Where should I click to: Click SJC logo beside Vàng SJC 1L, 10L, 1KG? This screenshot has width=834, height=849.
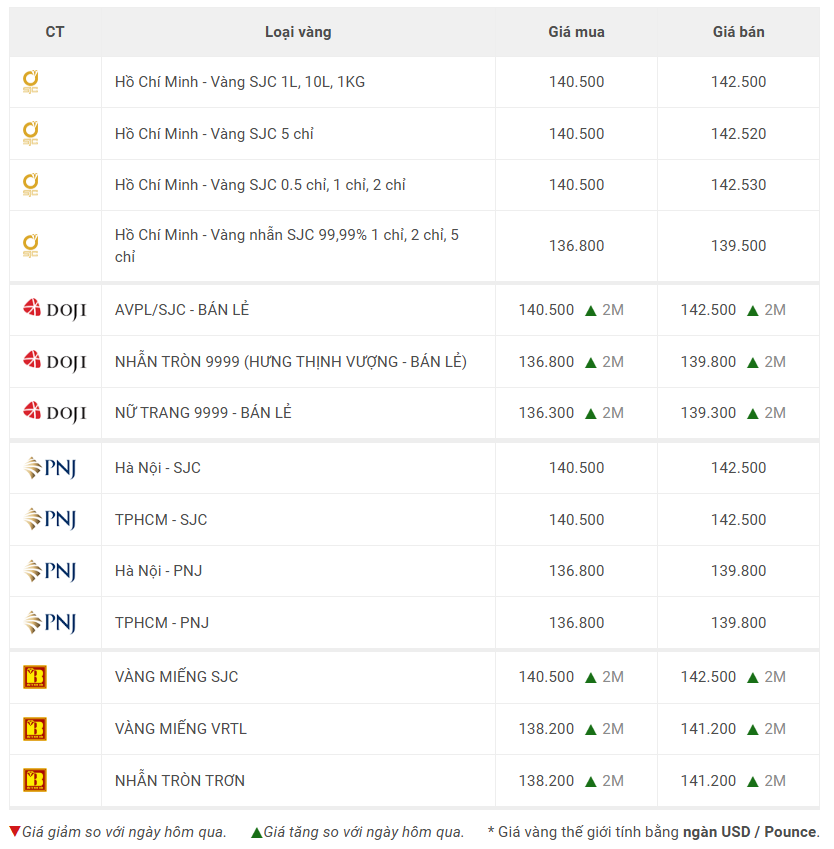pyautogui.click(x=31, y=82)
